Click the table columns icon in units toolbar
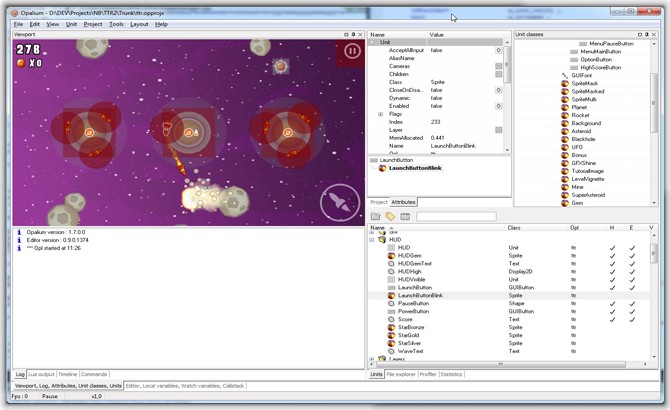The width and height of the screenshot is (670, 410). 405,217
